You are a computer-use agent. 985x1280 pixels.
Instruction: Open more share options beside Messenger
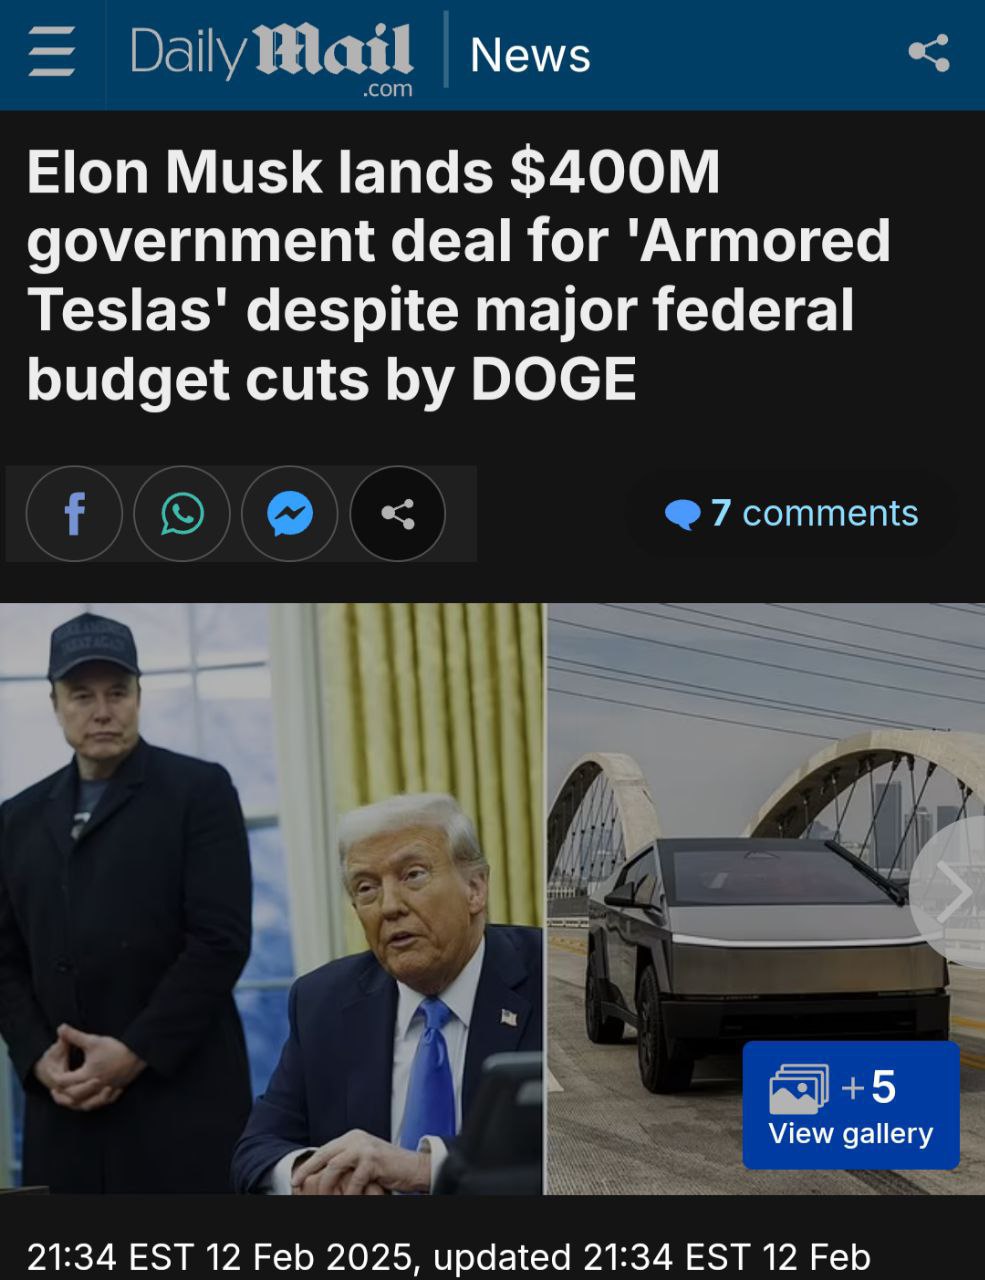click(398, 514)
